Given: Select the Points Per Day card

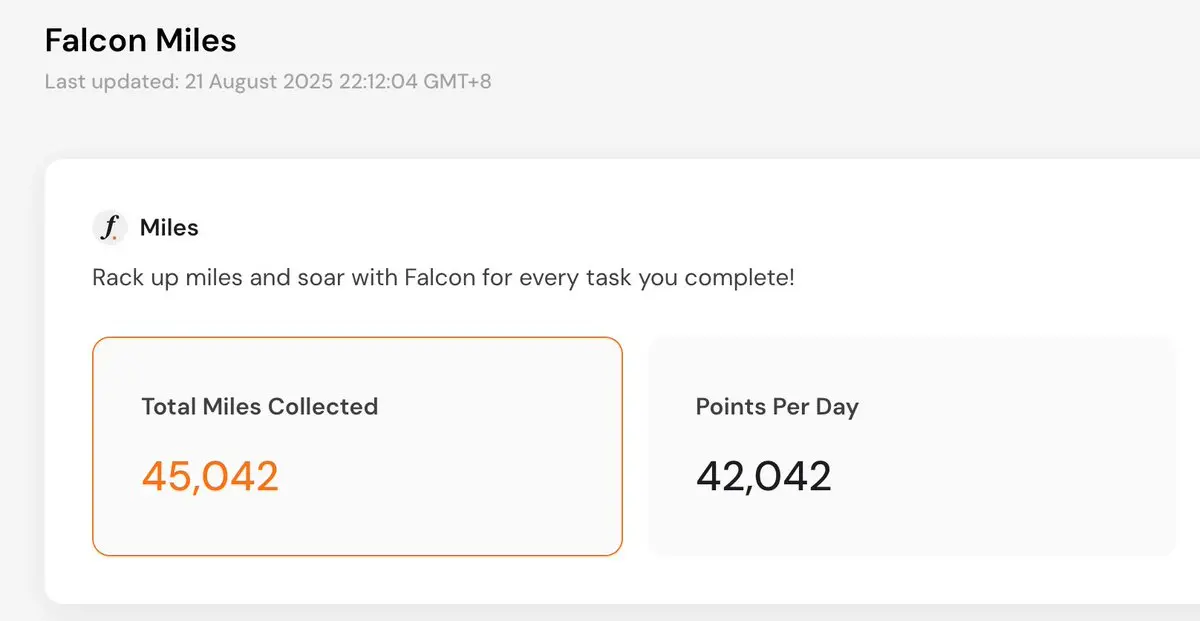Looking at the screenshot, I should 912,446.
